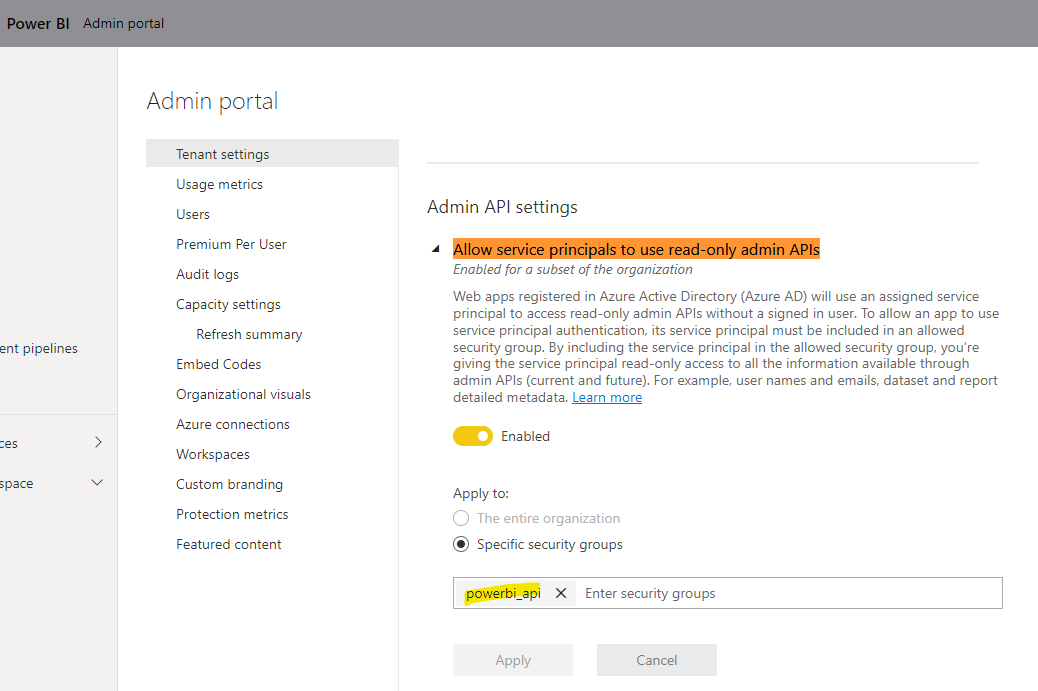
Task: Click the Apply button
Action: coord(513,660)
